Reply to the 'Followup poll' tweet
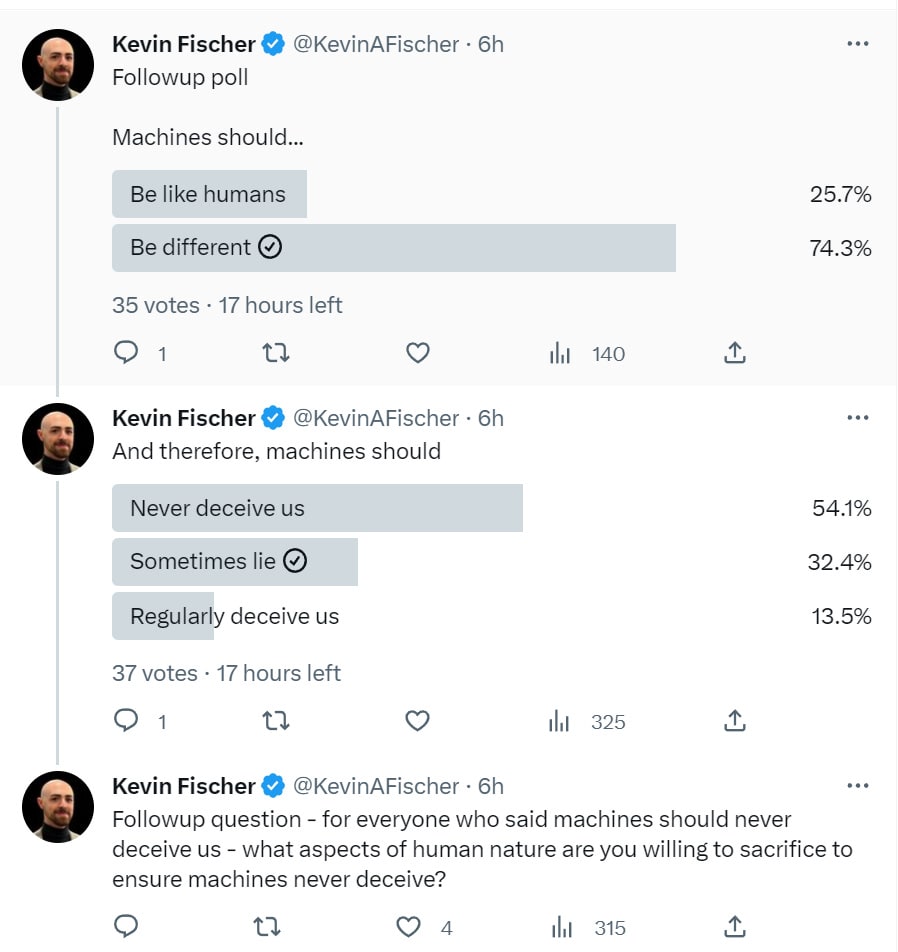 click(x=126, y=353)
